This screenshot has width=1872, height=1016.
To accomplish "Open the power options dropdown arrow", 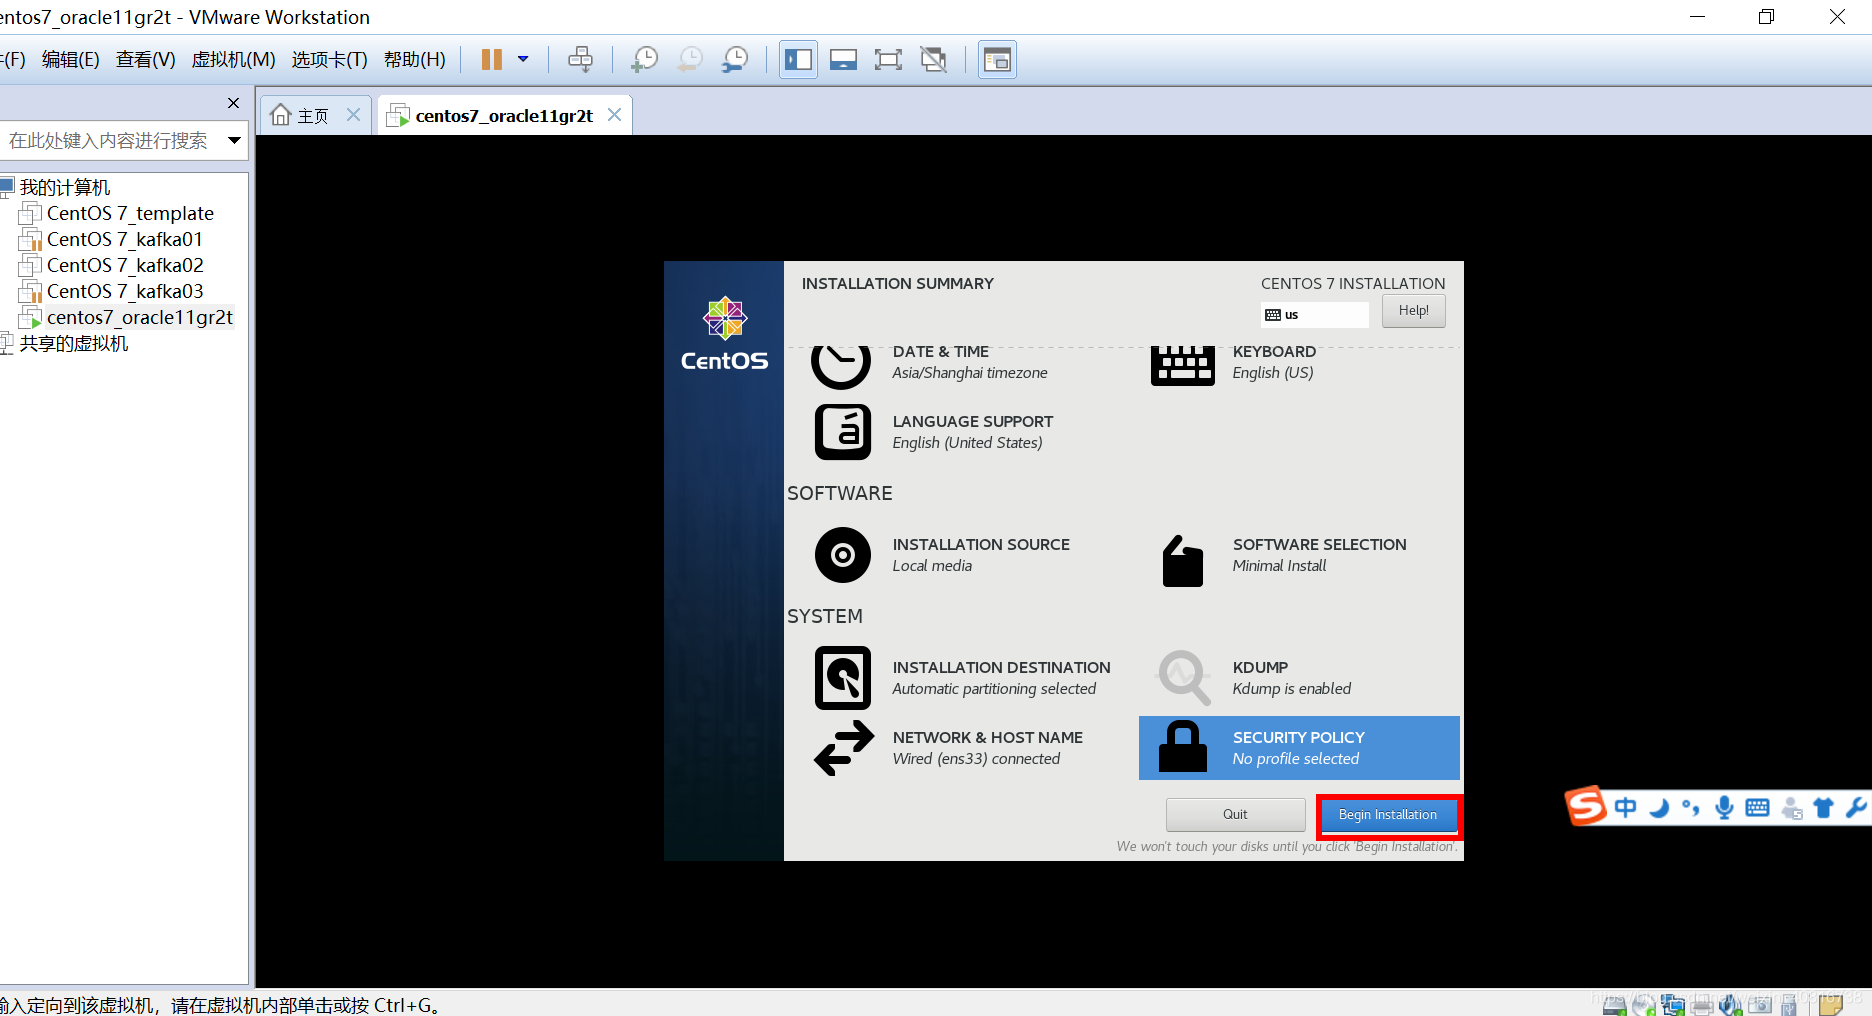I will pyautogui.click(x=523, y=60).
